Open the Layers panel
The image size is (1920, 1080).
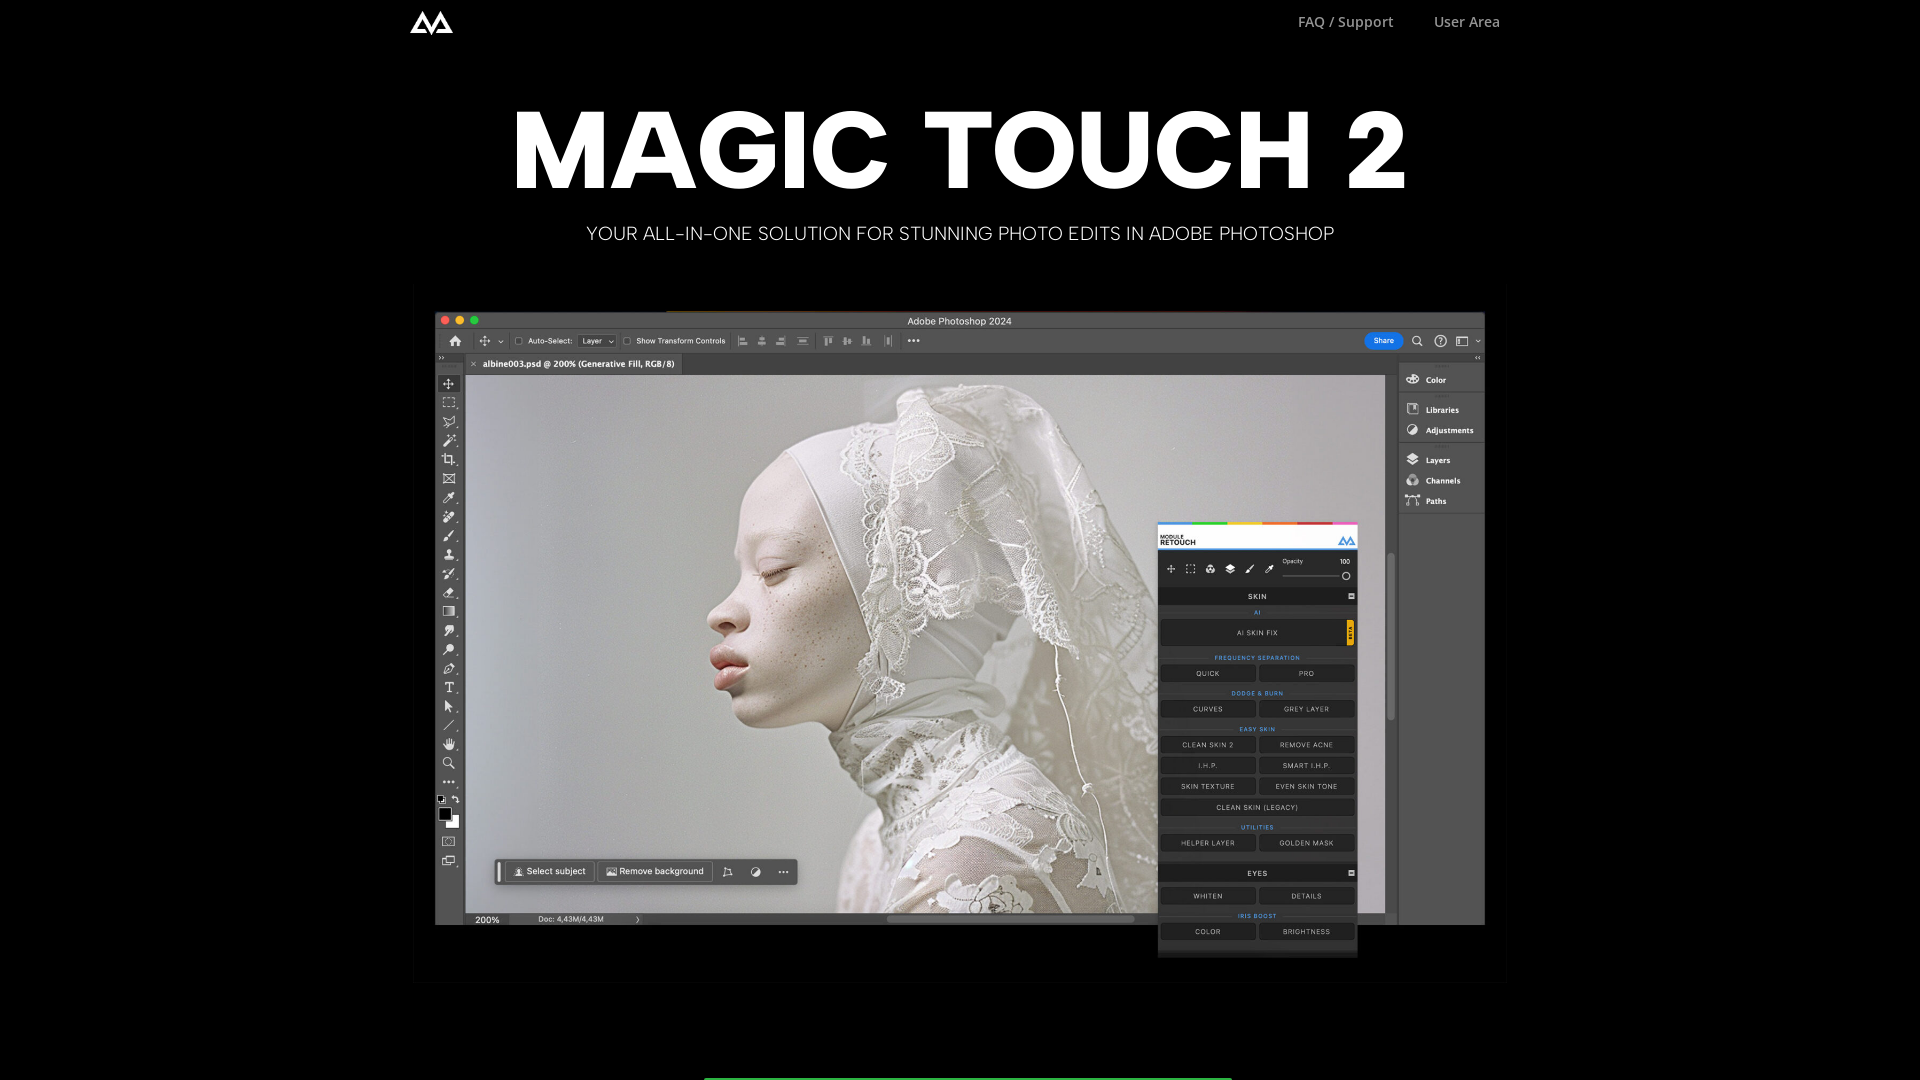(1429, 460)
